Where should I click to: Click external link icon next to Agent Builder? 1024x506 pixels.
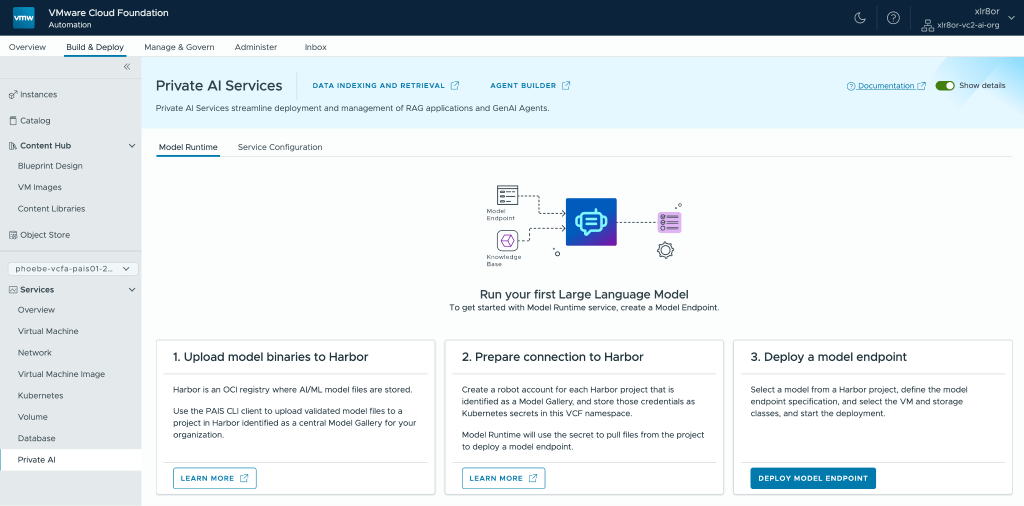pos(566,86)
